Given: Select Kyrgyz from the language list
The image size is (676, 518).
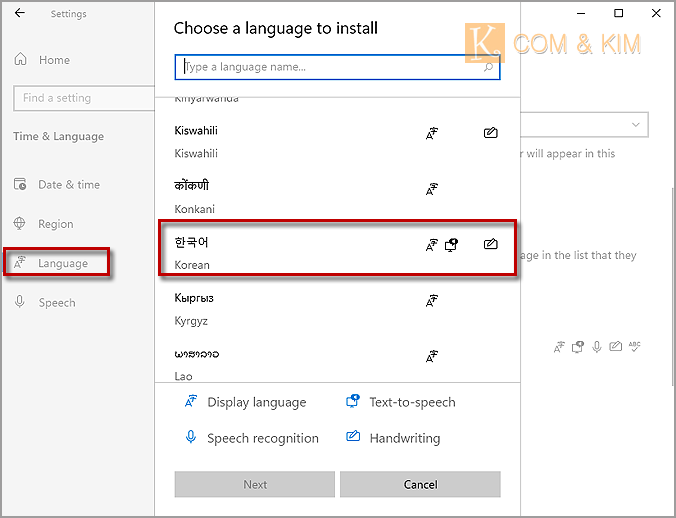Looking at the screenshot, I should (x=337, y=309).
